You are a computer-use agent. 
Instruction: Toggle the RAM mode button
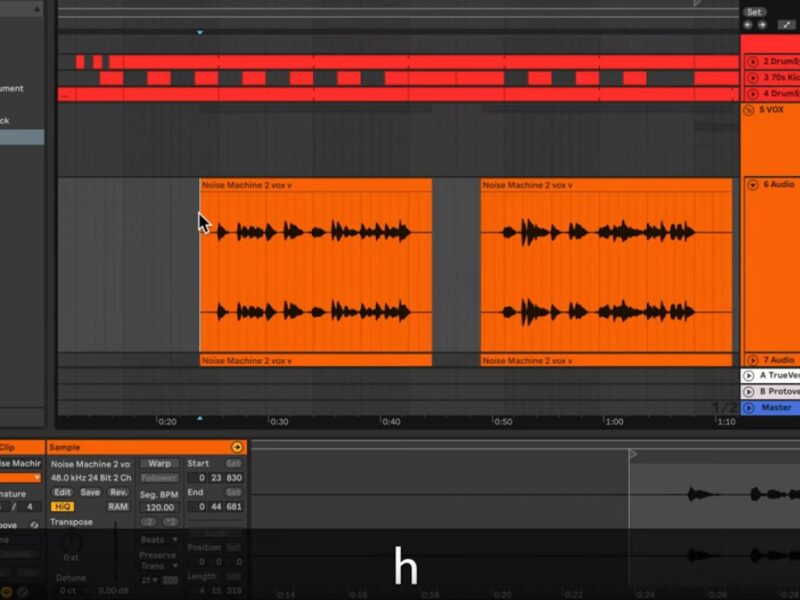(x=118, y=507)
